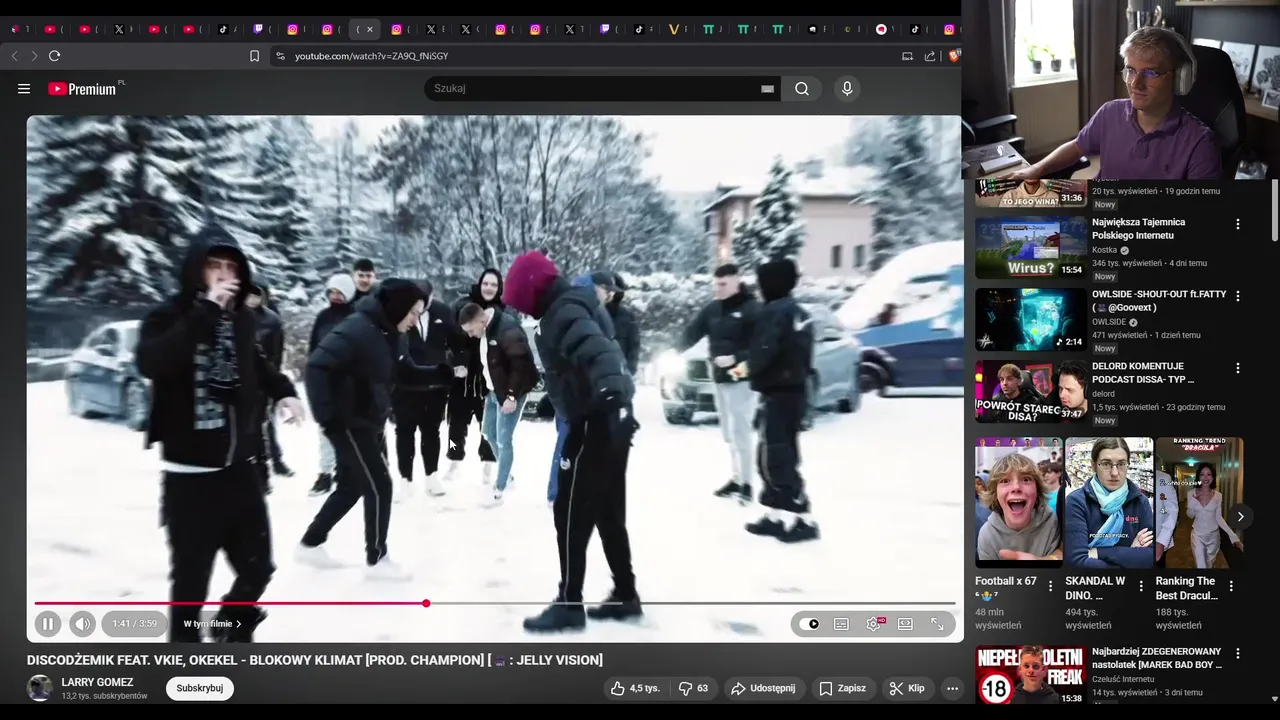The width and height of the screenshot is (1280, 720).
Task: Click the progress bar scrubber dot
Action: pyautogui.click(x=426, y=604)
